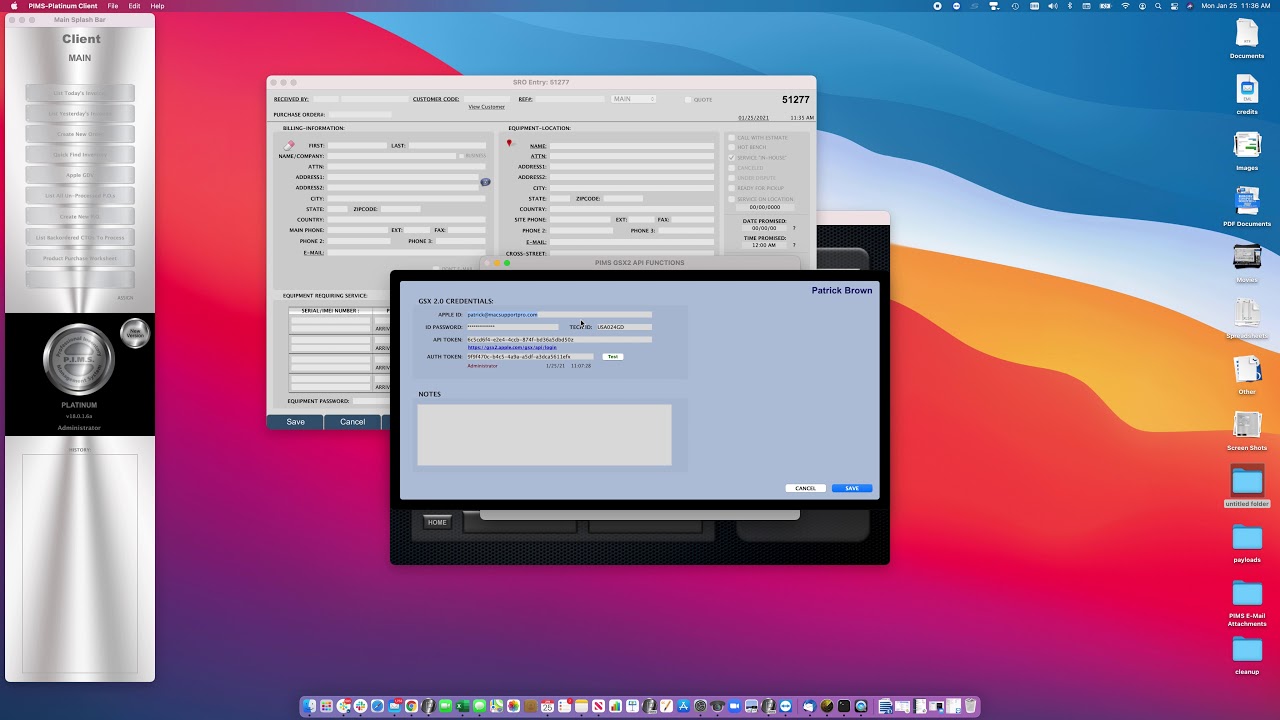Click the eraser icon in Billing Information
The width and height of the screenshot is (1280, 720).
[289, 145]
